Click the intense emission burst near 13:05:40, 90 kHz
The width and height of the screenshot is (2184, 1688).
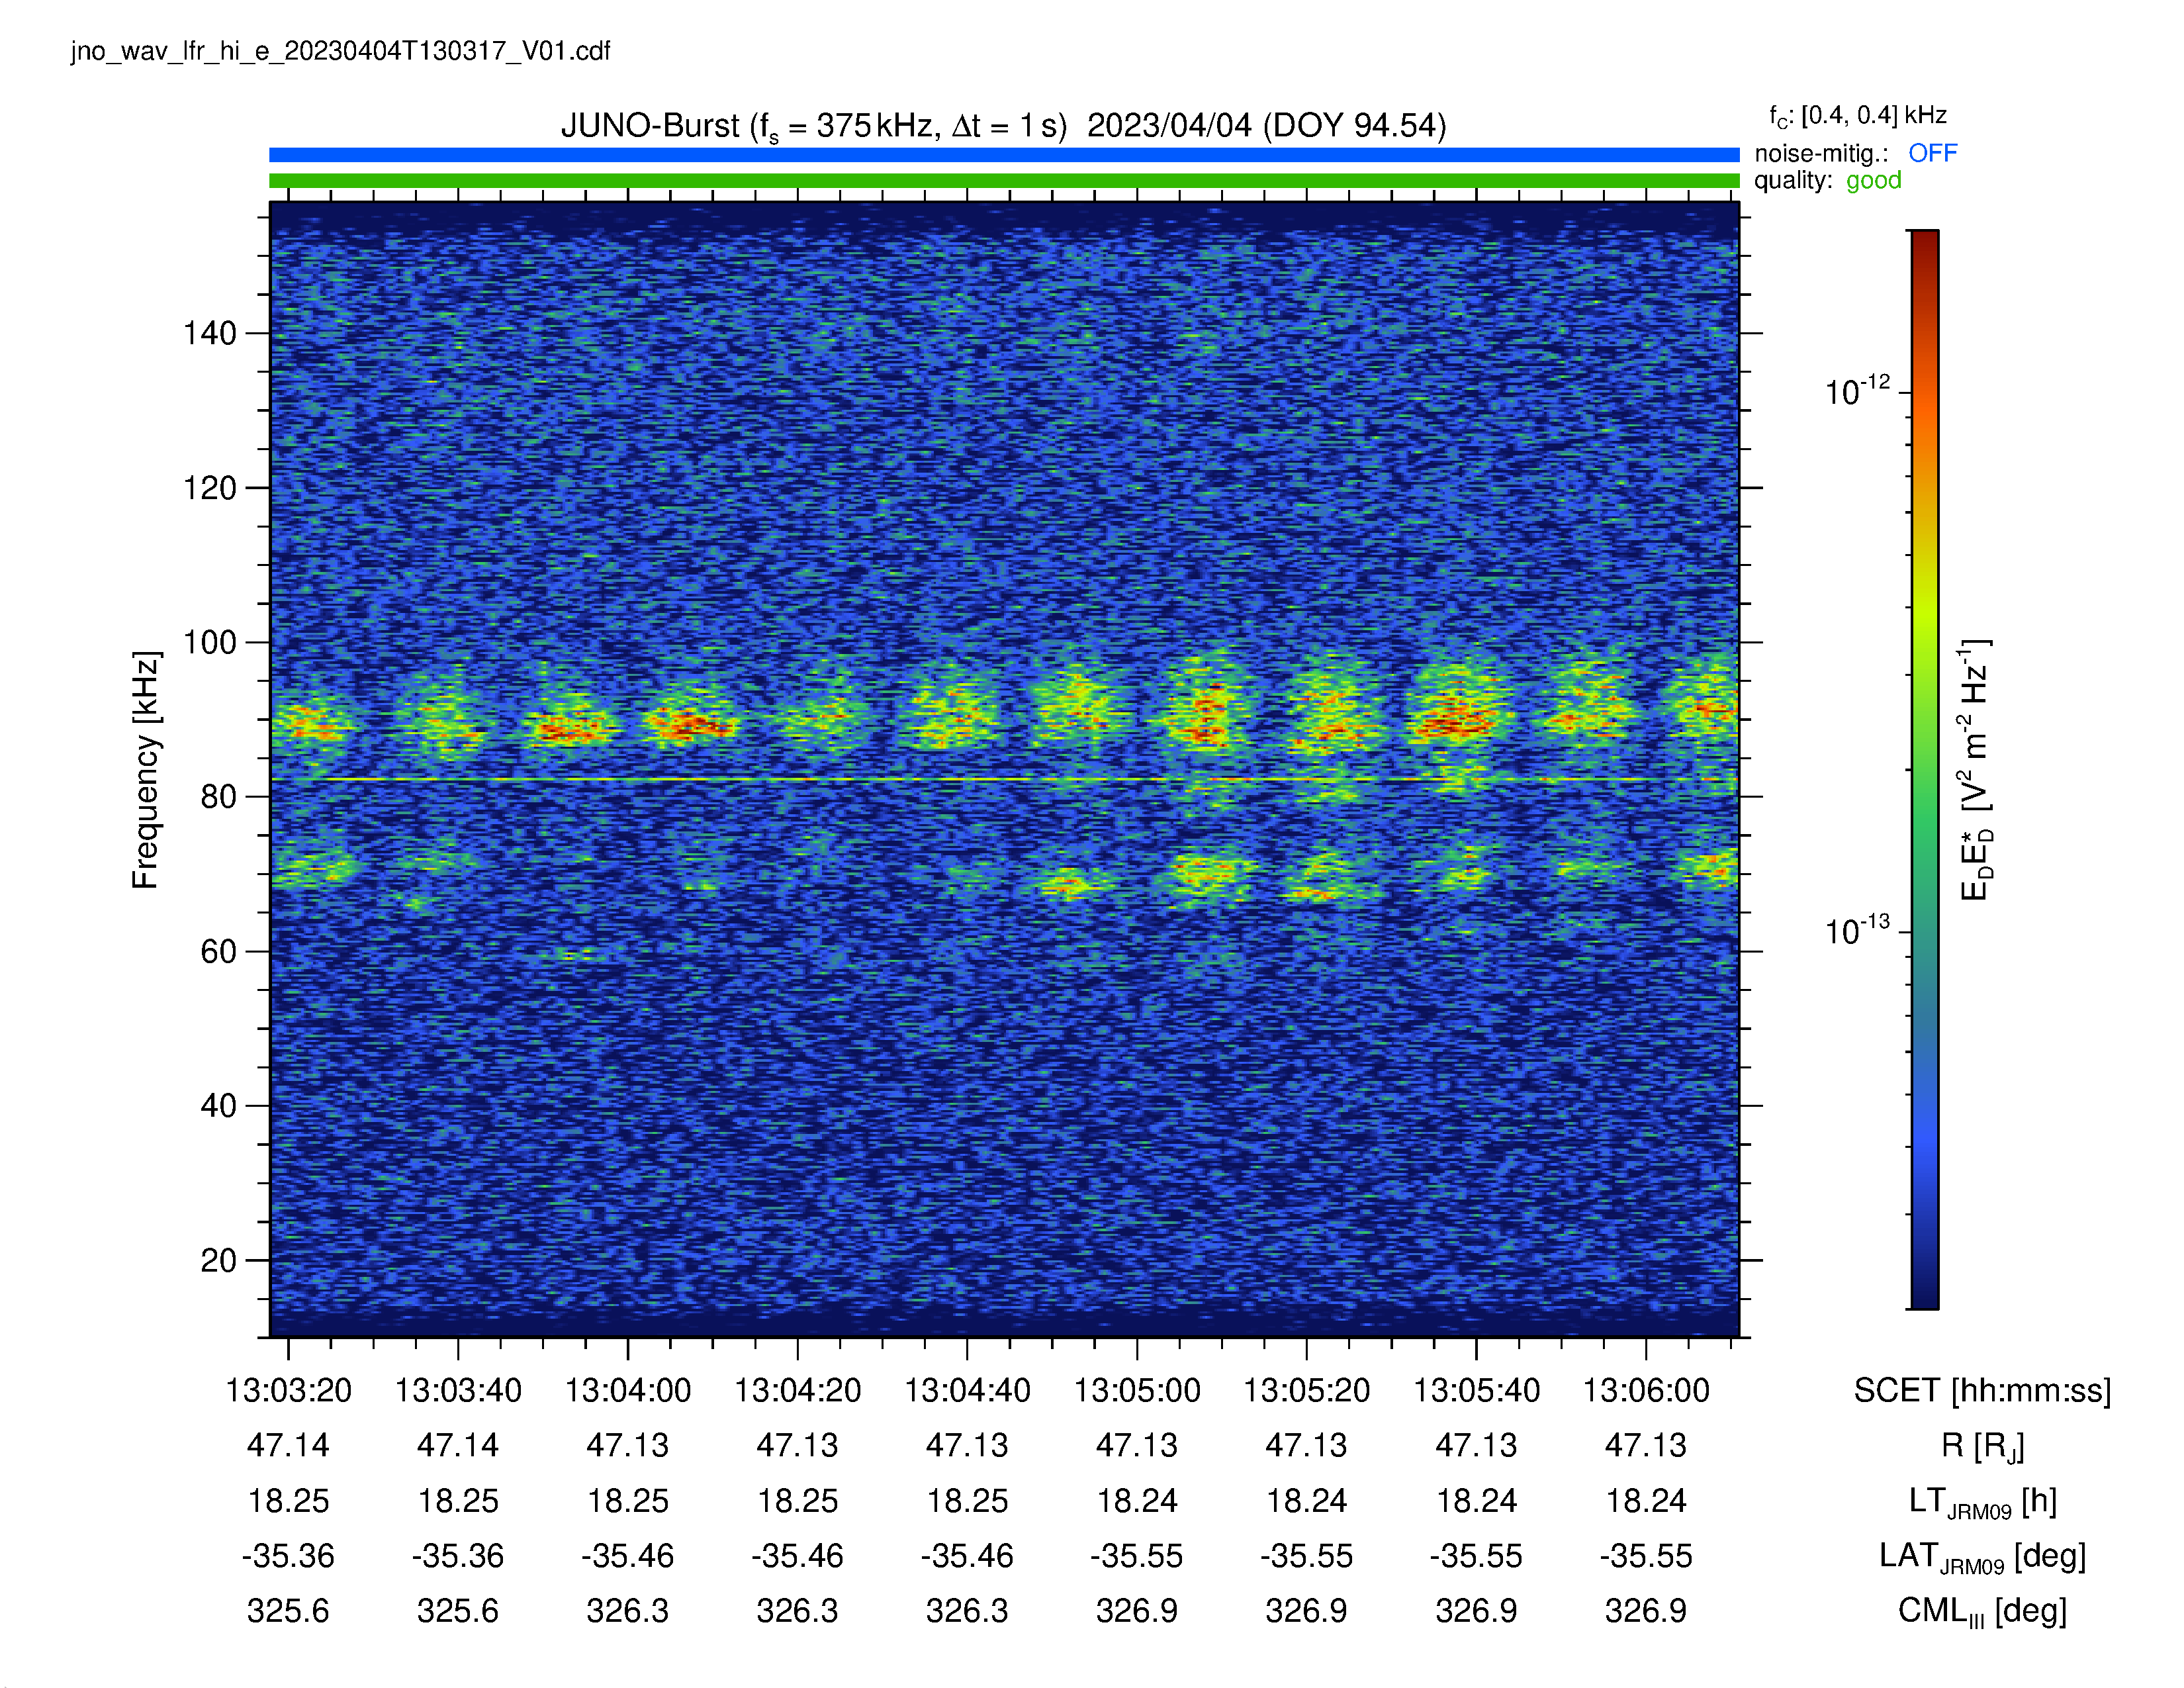coord(1458,715)
